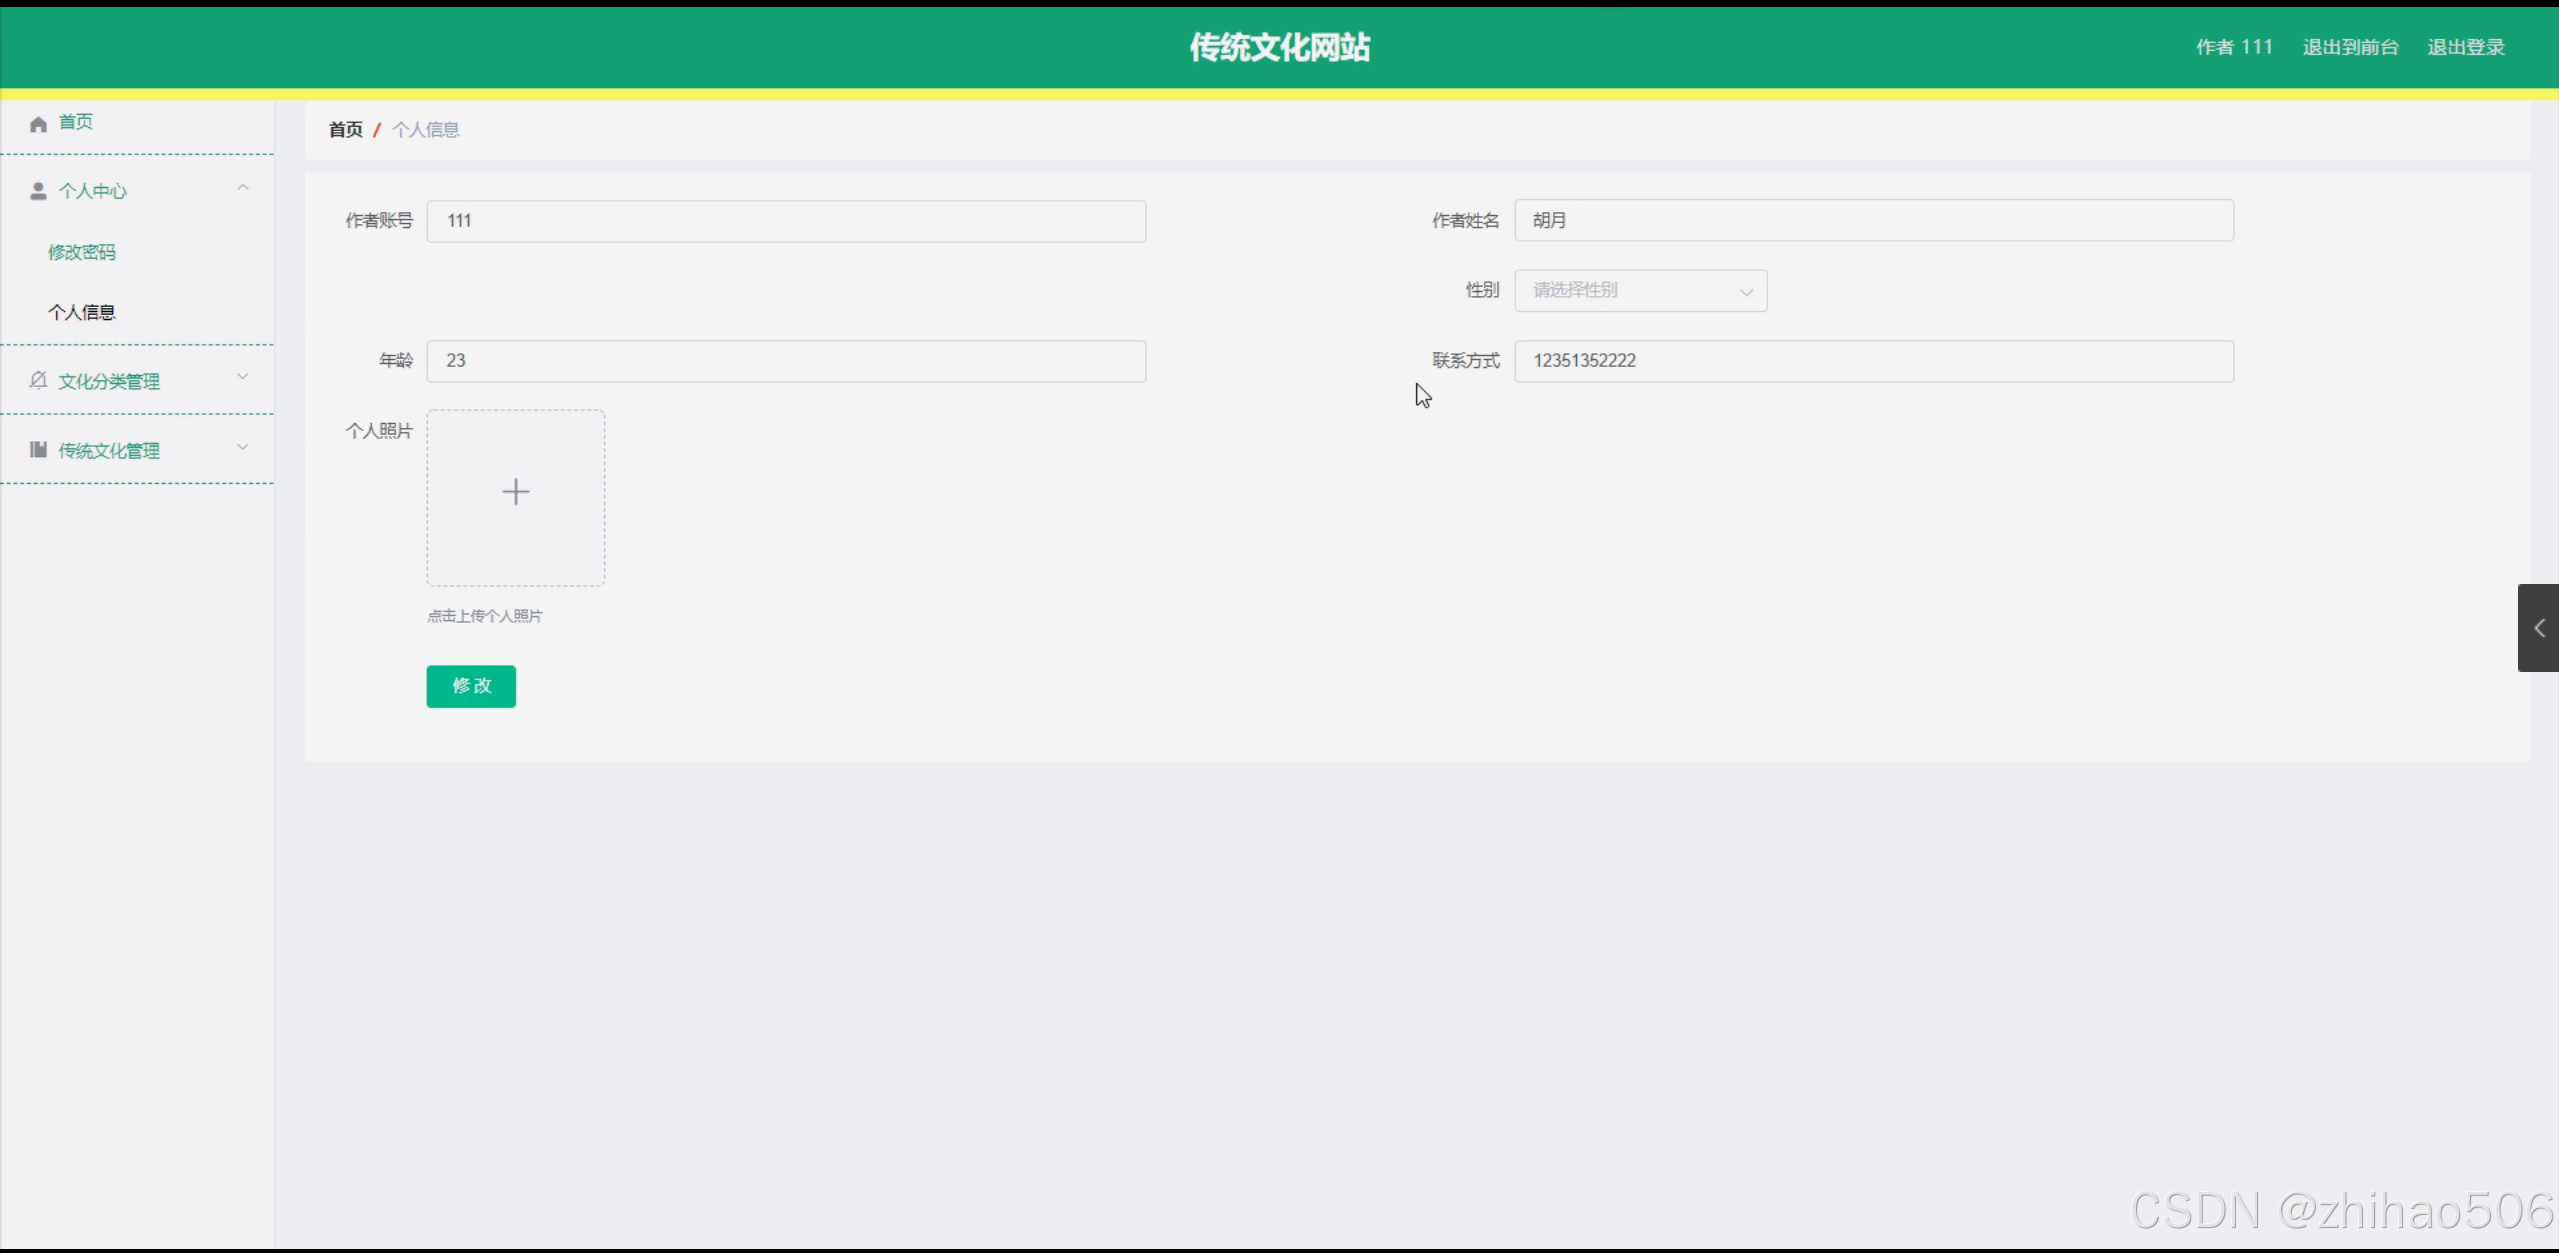Click the 作者姓名 input field
This screenshot has width=2559, height=1253.
[1873, 221]
